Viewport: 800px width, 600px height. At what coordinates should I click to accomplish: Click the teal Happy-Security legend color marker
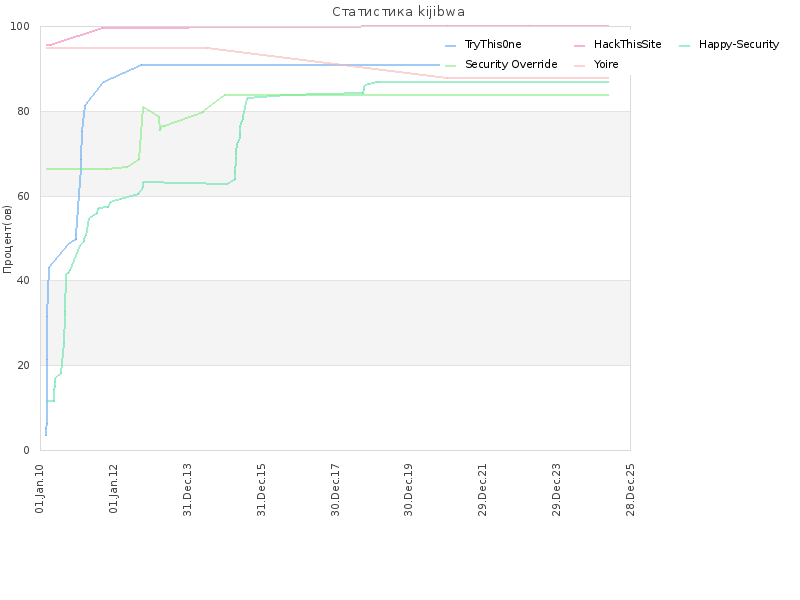click(x=685, y=46)
